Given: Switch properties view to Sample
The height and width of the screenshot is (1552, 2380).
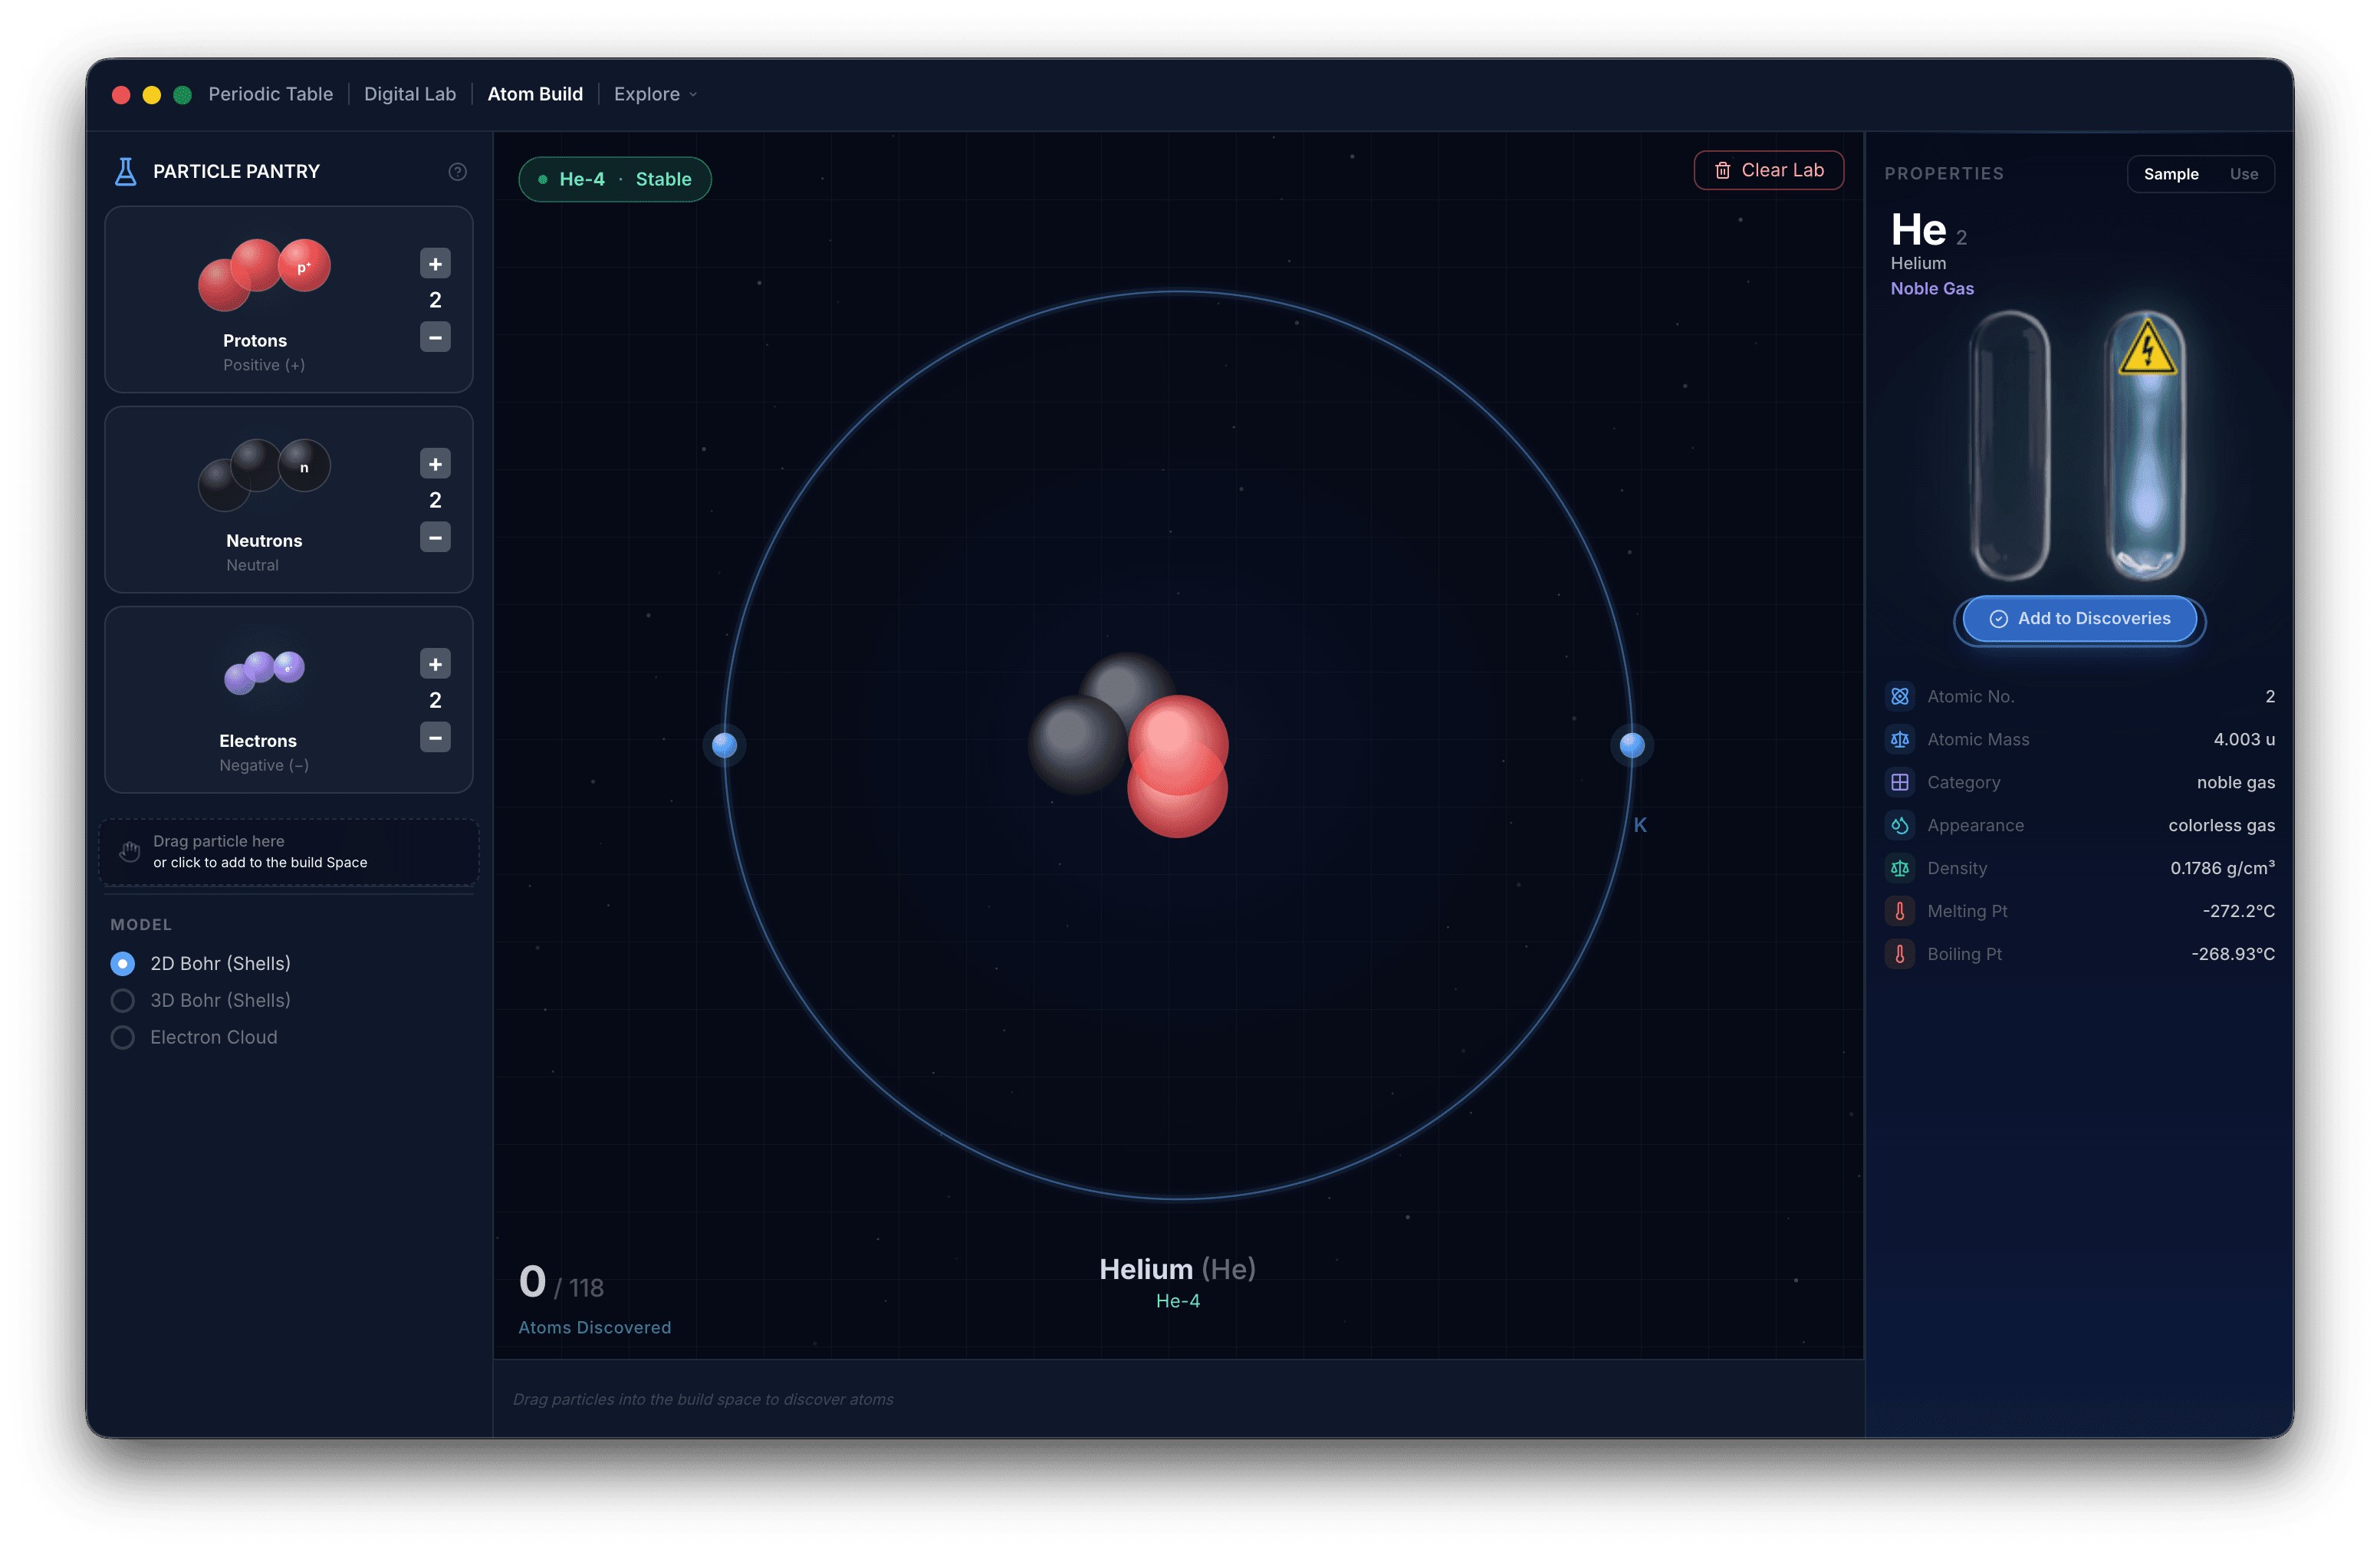Looking at the screenshot, I should [x=2170, y=174].
